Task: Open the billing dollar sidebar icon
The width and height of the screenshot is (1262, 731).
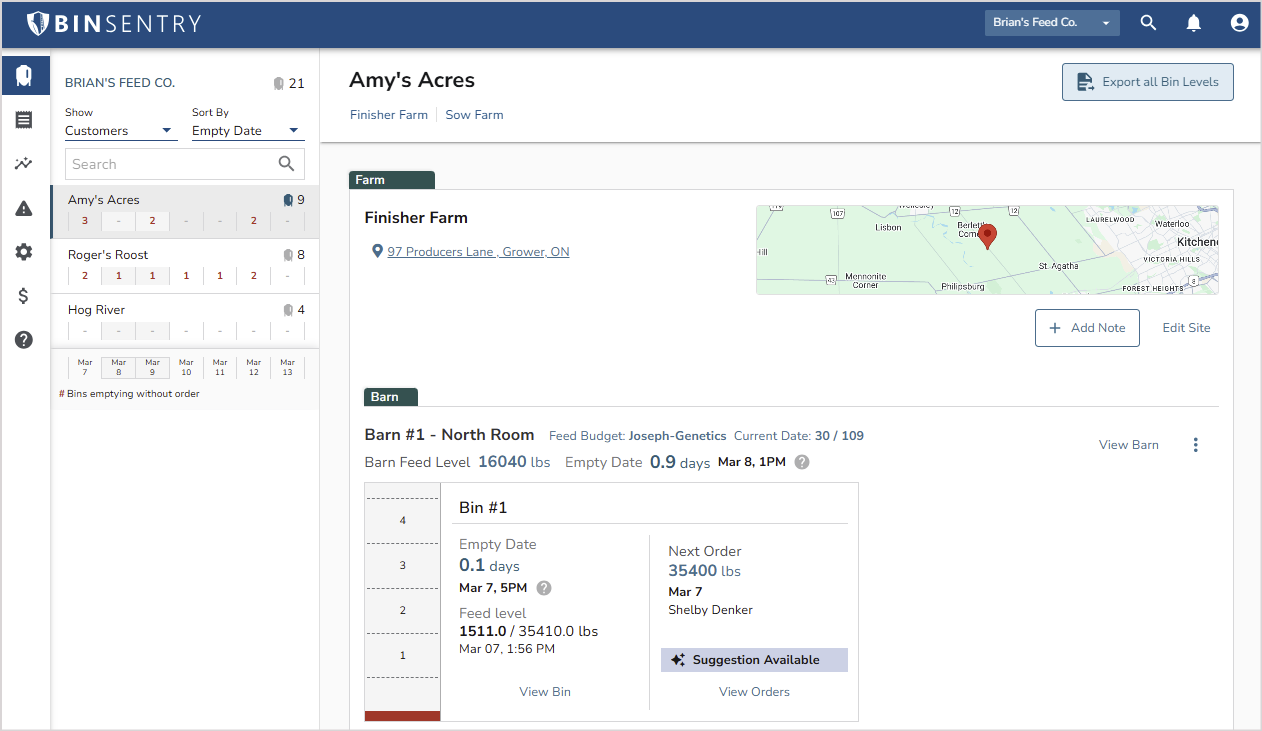Action: coord(24,296)
